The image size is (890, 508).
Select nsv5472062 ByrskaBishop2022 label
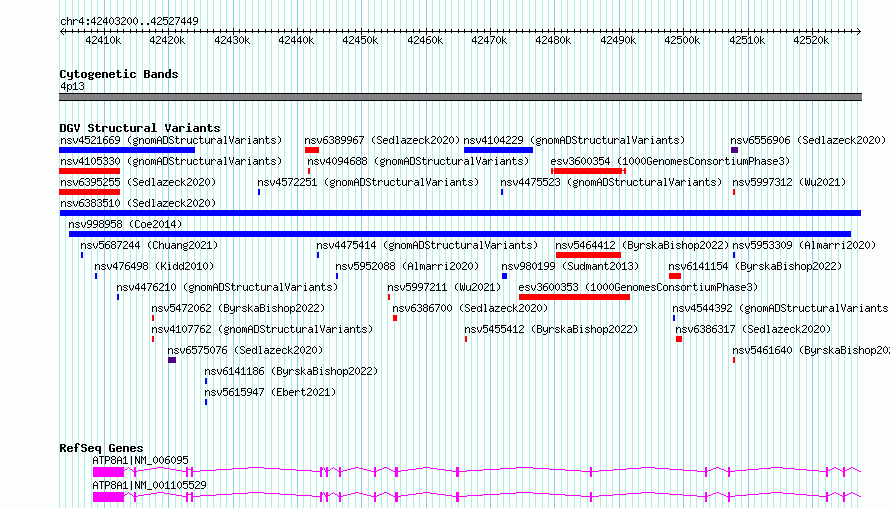pyautogui.click(x=238, y=308)
